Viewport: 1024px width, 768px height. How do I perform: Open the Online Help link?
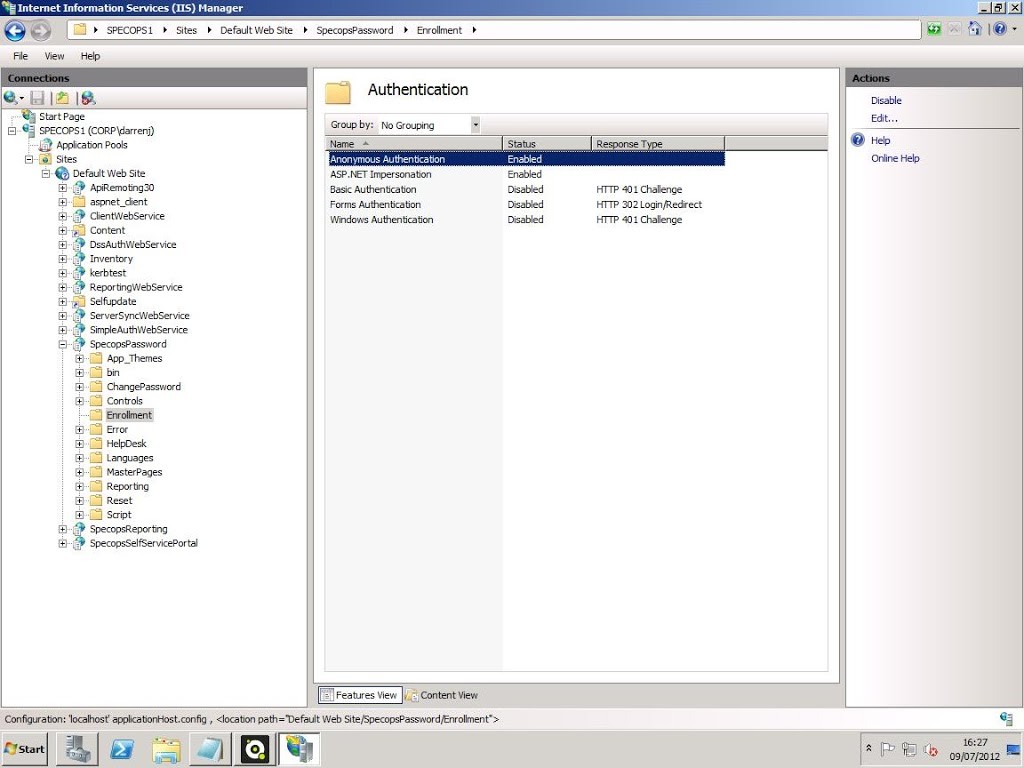(895, 158)
